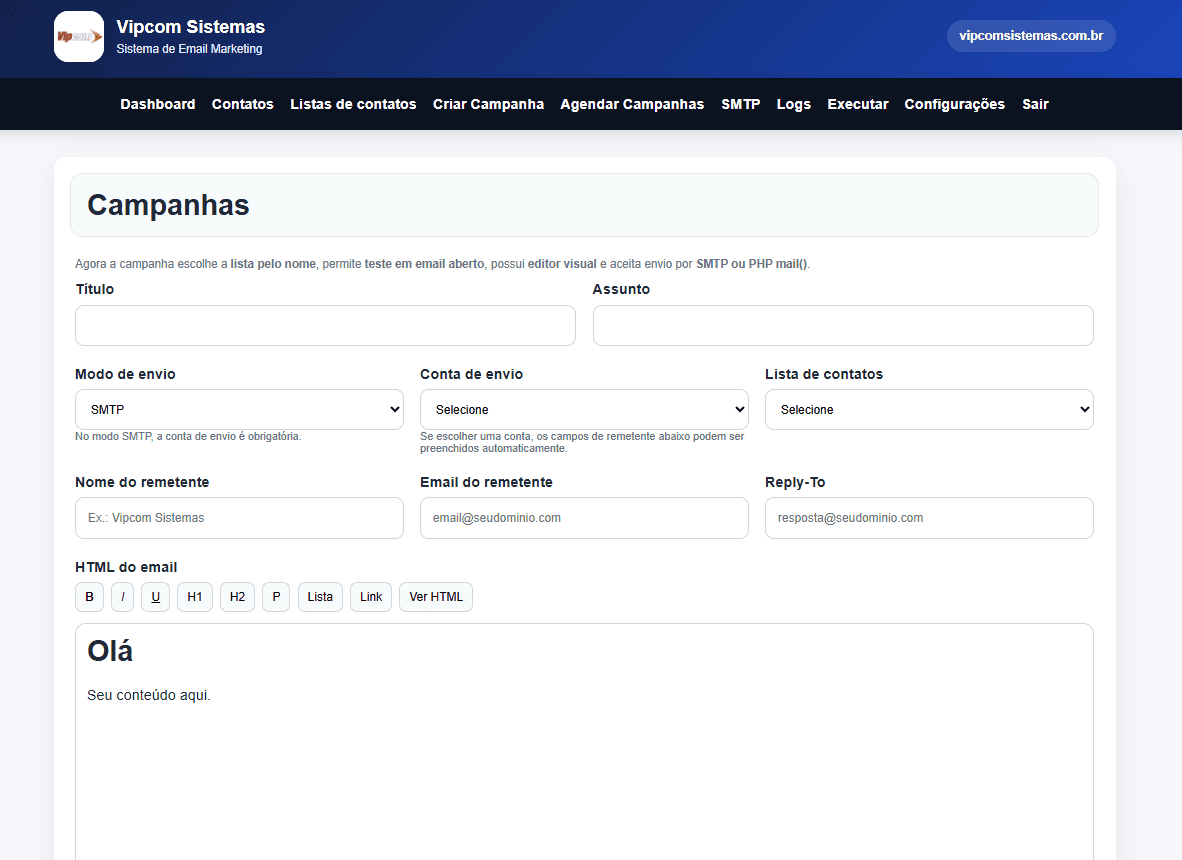
Task: Click into the Email do remetente field
Action: (584, 518)
